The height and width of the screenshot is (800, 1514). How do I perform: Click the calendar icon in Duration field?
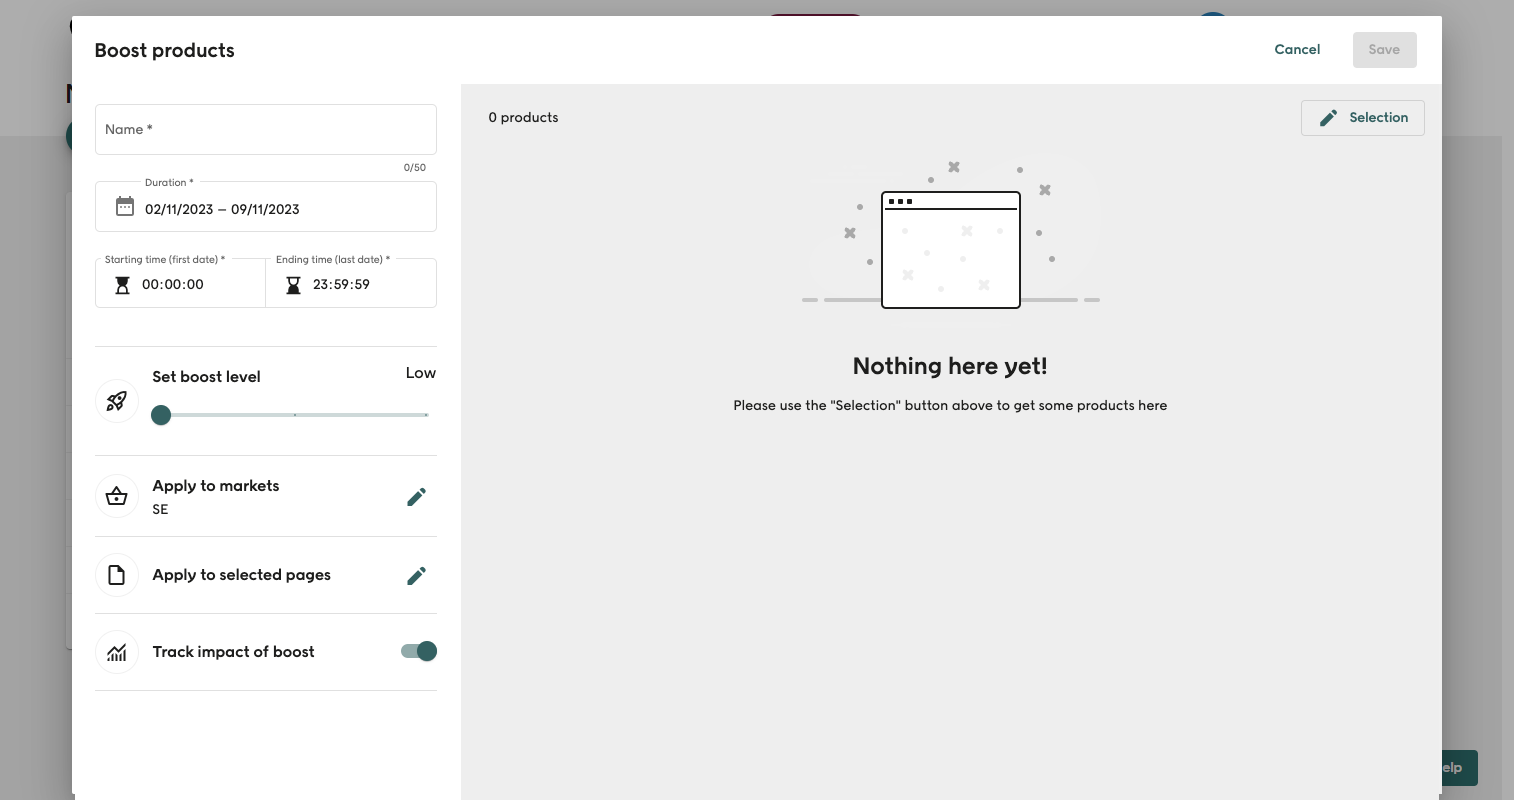click(x=125, y=207)
